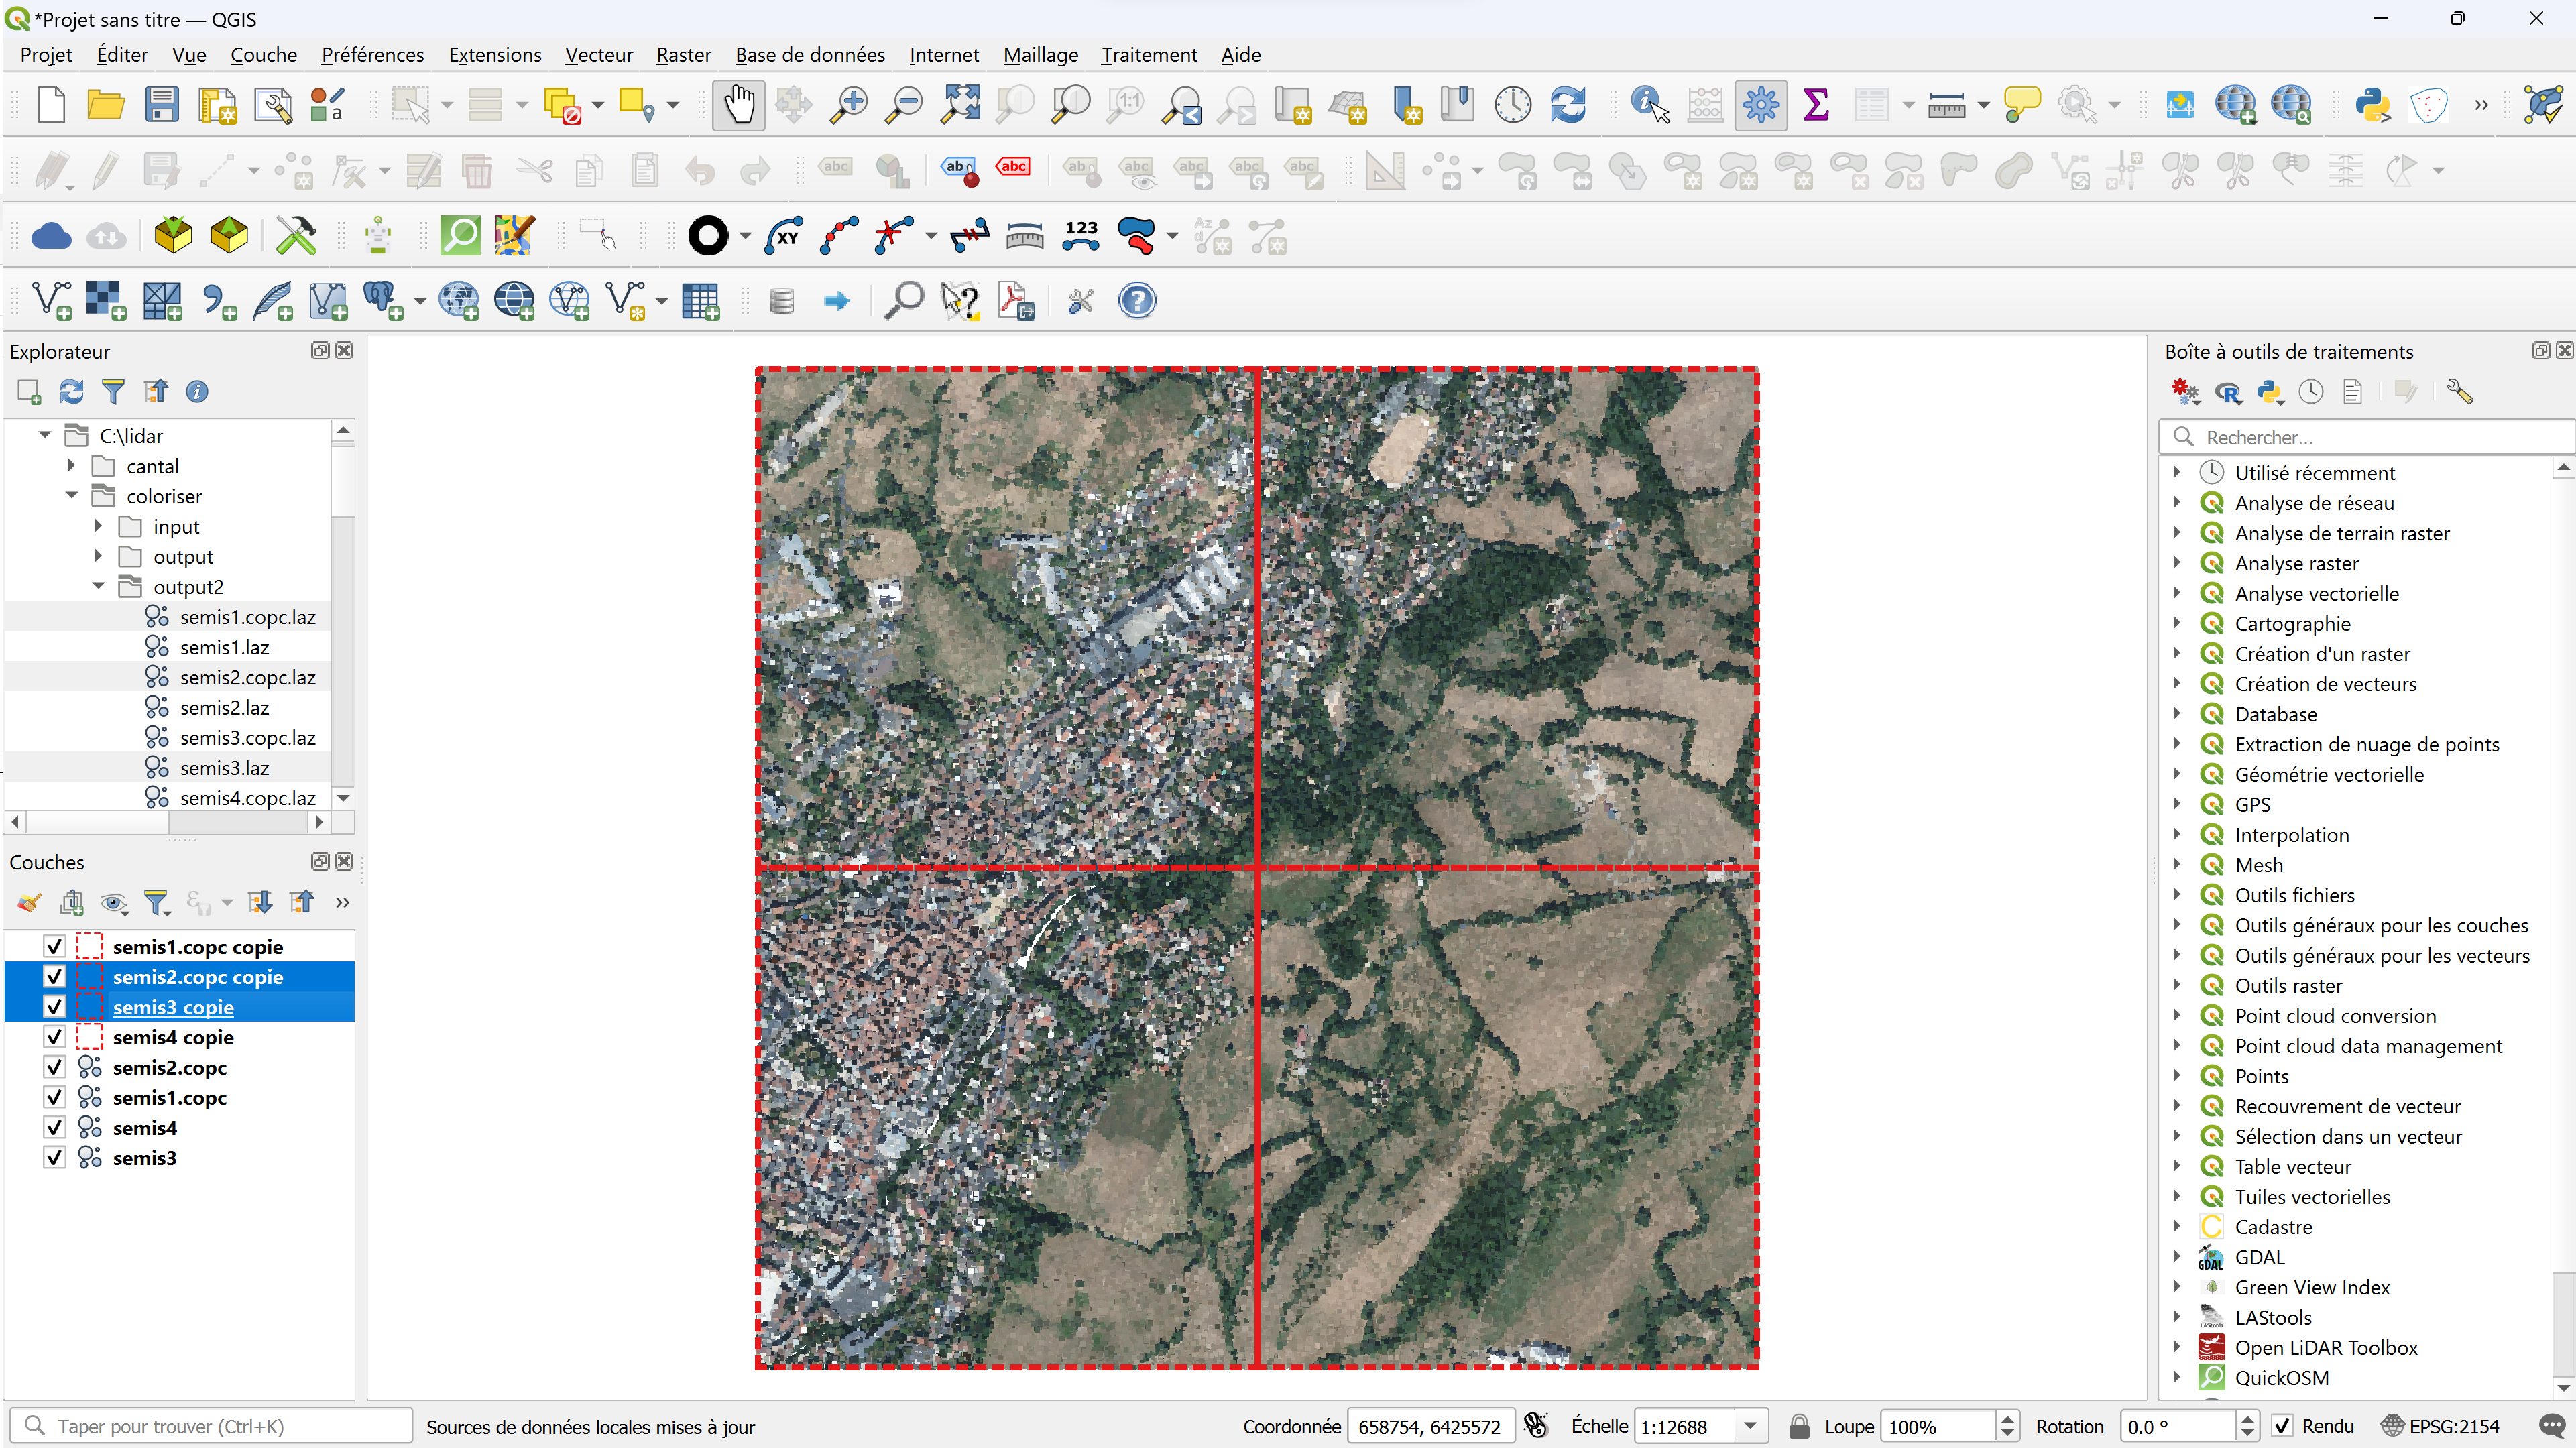2576x1448 pixels.
Task: Select semis3.copc.laz file in Explorateur
Action: [248, 738]
